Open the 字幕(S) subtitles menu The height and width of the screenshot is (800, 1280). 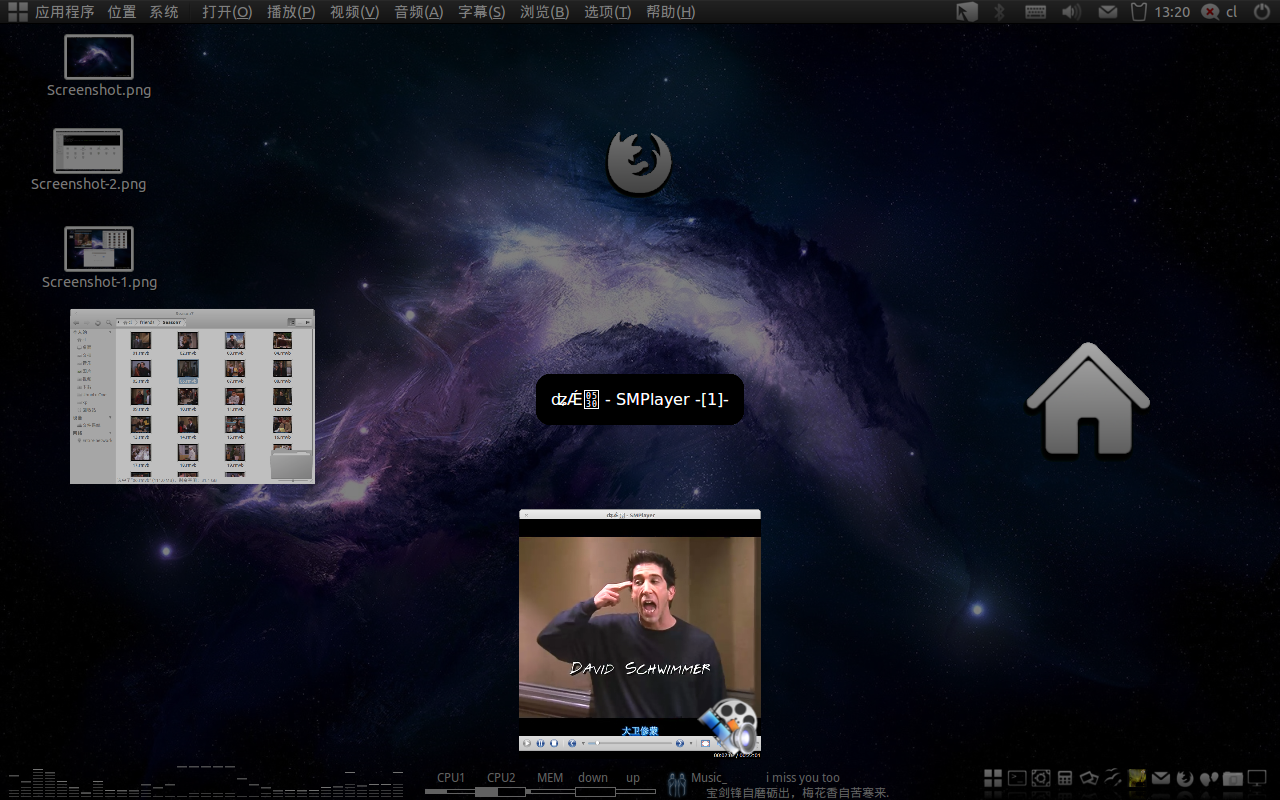coord(482,12)
